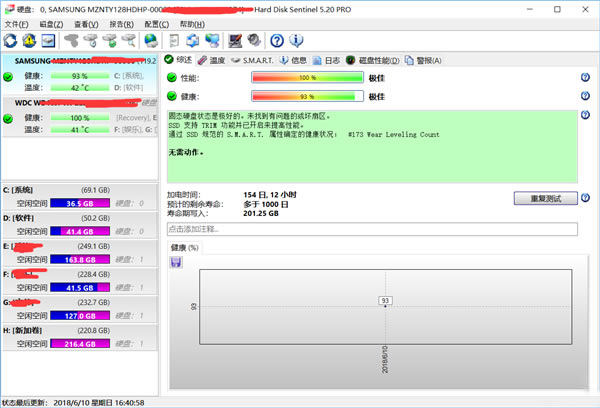The width and height of the screenshot is (600, 408).
Task: Click the refresh disks toolbar icon
Action: 11,41
